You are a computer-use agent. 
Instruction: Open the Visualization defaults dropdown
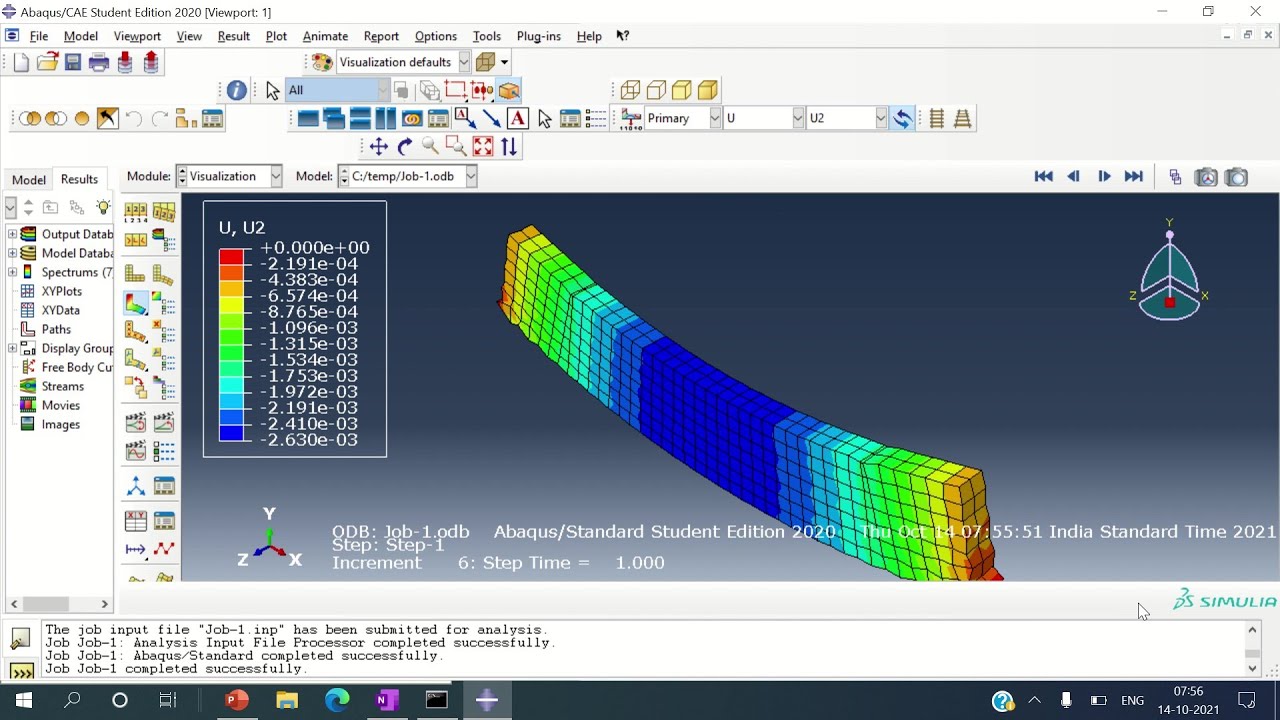point(464,62)
